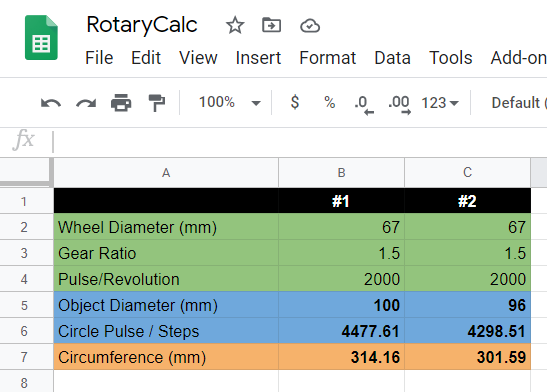Image resolution: width=547 pixels, height=392 pixels.
Task: Open the Format menu
Action: (x=328, y=58)
